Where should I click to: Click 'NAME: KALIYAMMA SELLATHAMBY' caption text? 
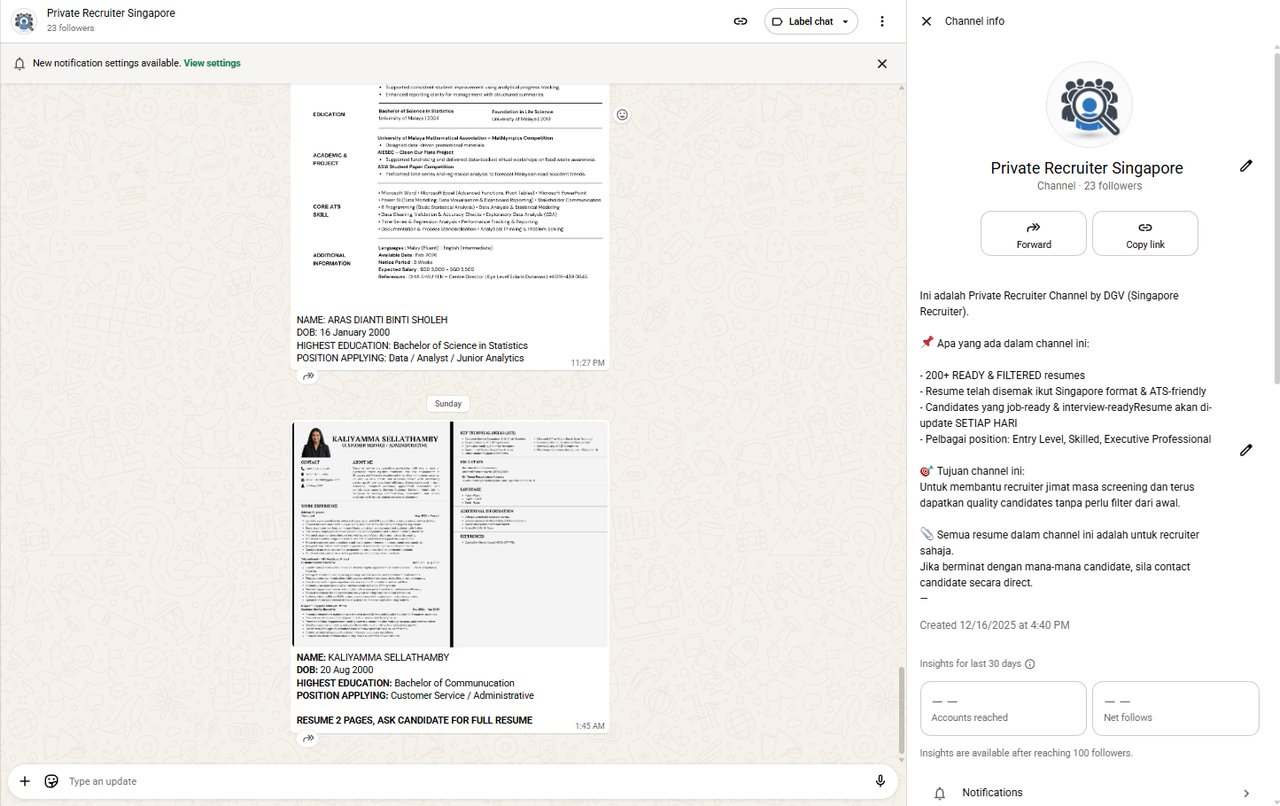(x=373, y=658)
